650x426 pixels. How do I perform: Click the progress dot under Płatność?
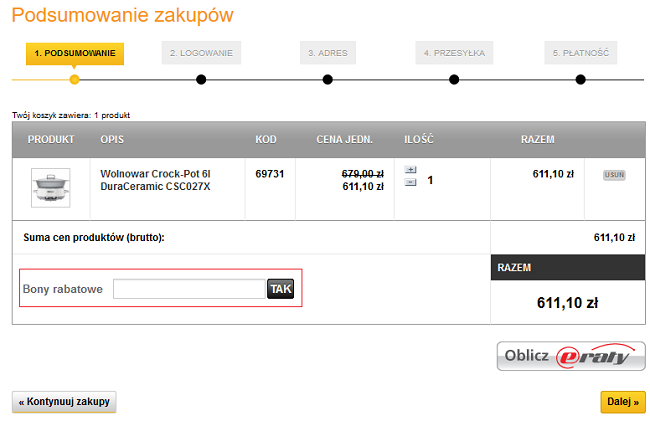pyautogui.click(x=581, y=80)
